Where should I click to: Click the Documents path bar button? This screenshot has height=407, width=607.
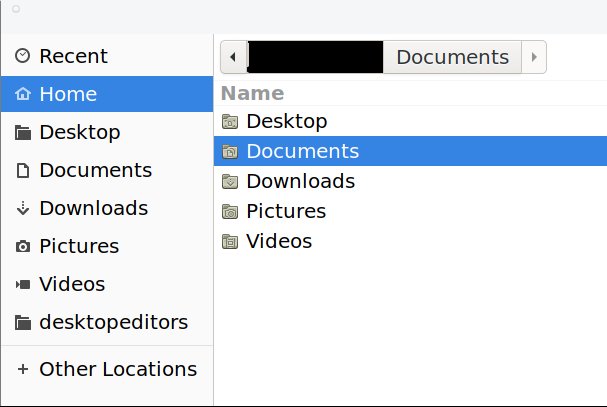tap(452, 57)
